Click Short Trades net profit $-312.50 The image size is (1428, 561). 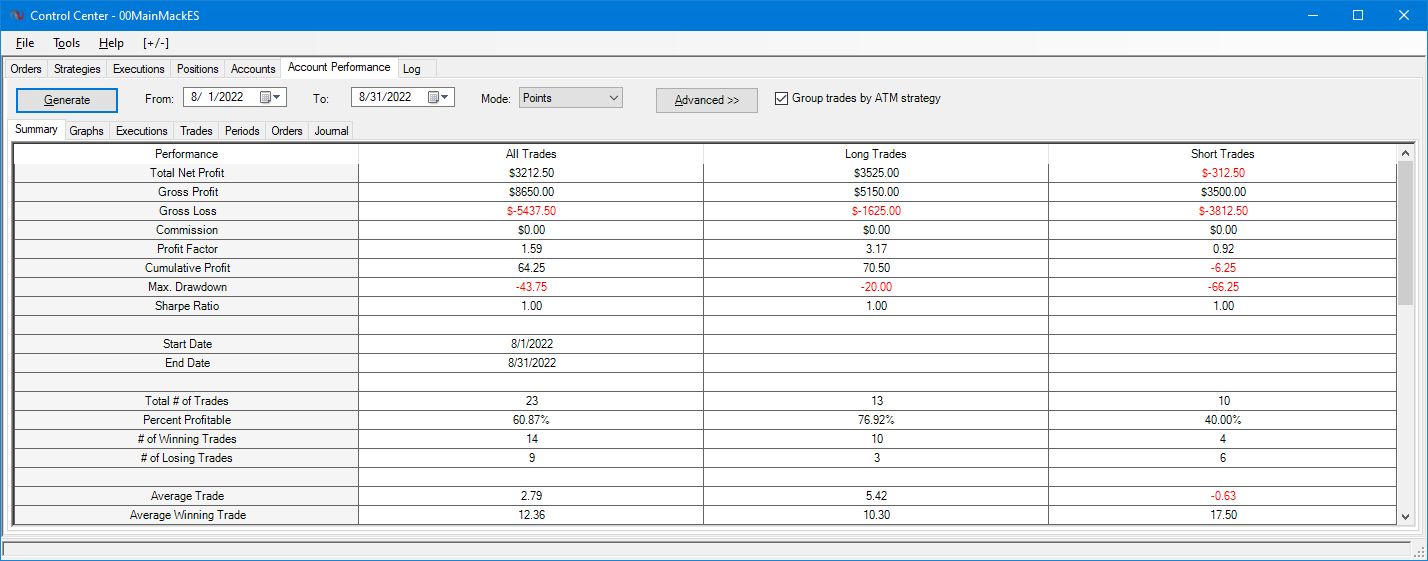1222,173
